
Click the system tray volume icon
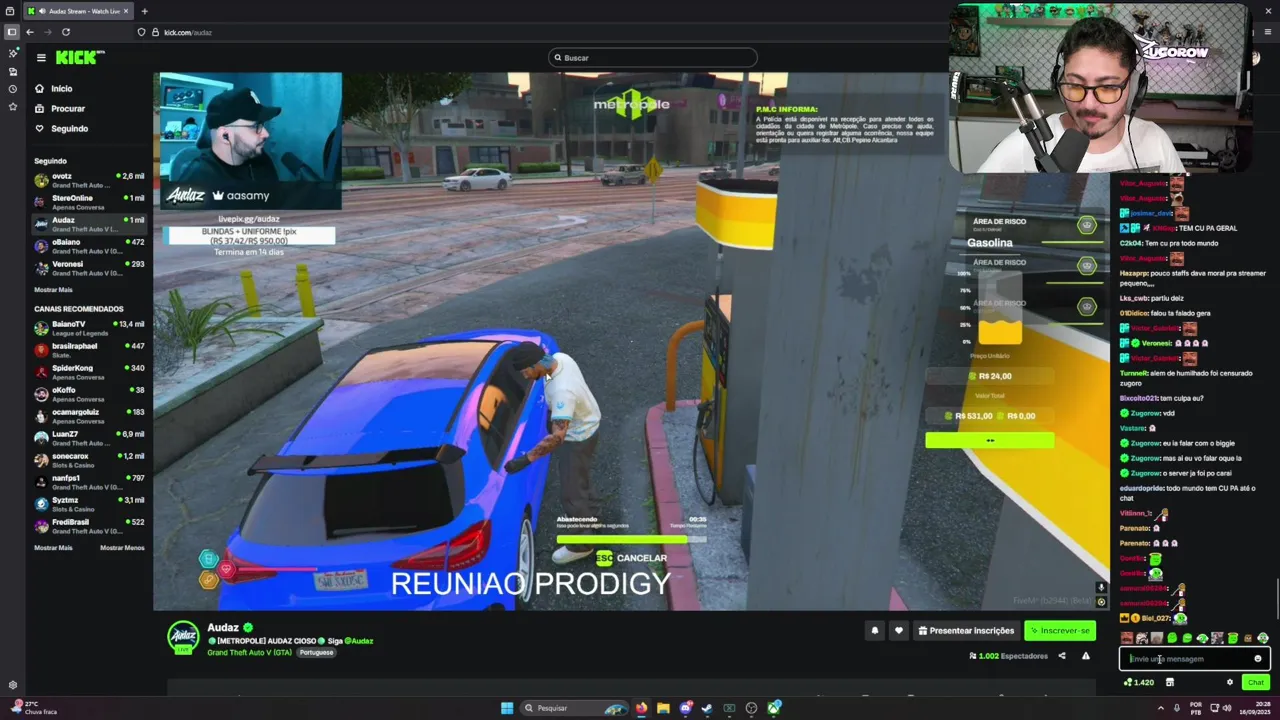(1227, 708)
